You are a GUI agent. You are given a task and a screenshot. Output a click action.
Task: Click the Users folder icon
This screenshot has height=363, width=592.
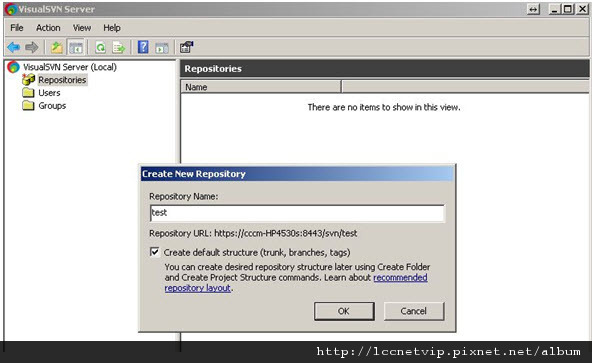(x=28, y=93)
